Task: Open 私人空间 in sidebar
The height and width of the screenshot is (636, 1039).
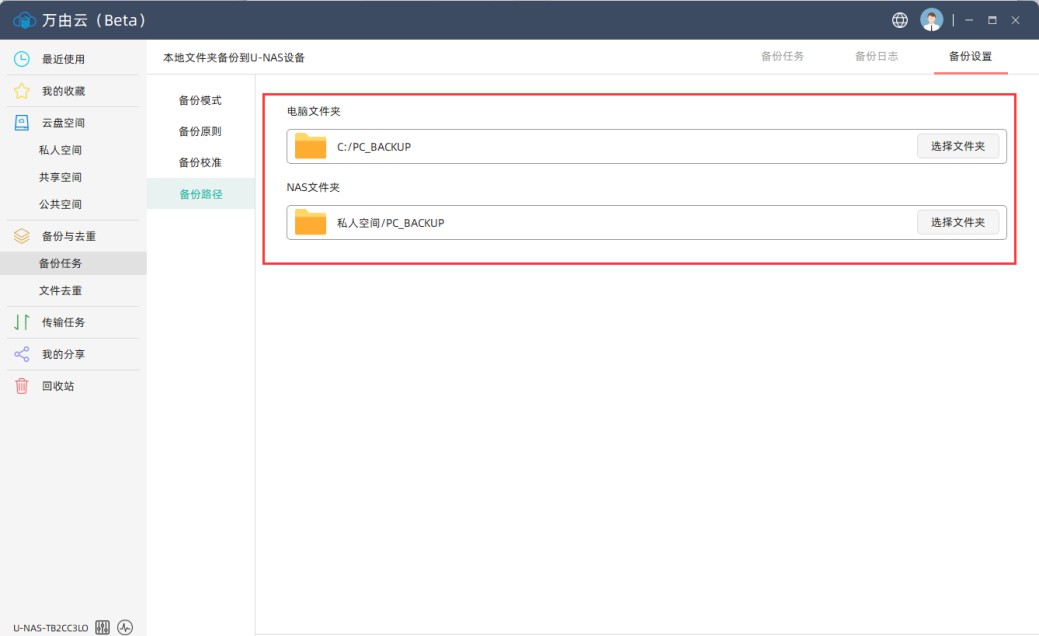Action: [x=60, y=150]
